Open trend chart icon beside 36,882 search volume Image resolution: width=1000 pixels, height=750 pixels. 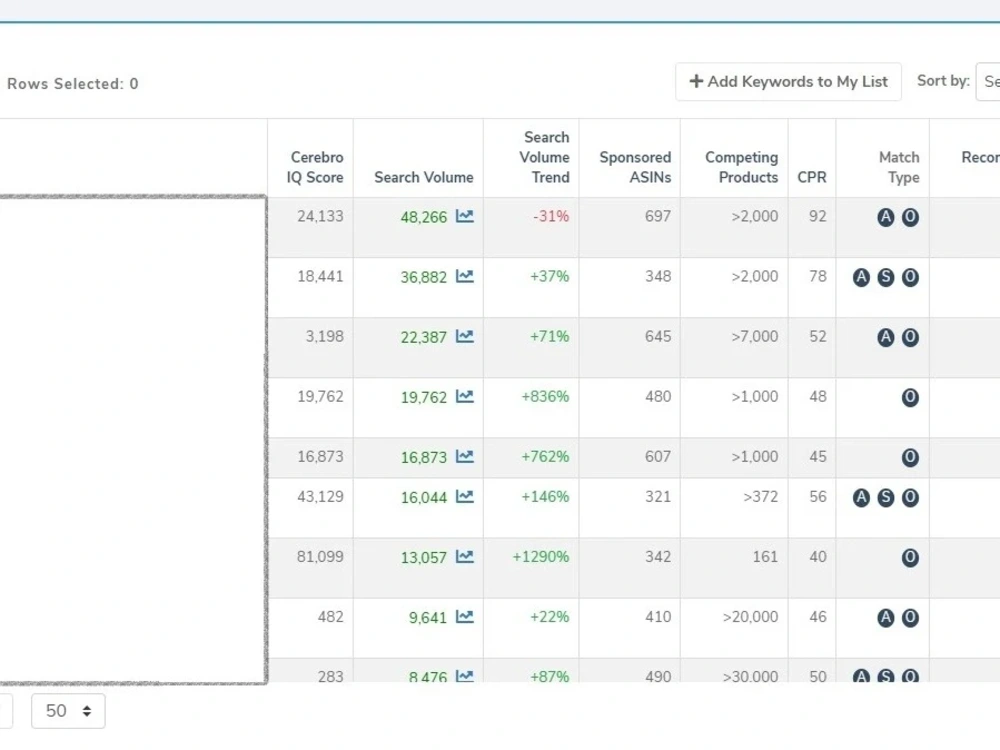pos(465,276)
